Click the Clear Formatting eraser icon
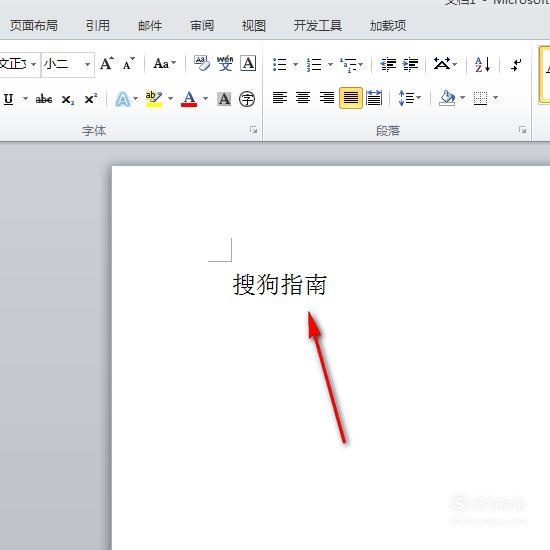The width and height of the screenshot is (550, 550). [x=202, y=63]
